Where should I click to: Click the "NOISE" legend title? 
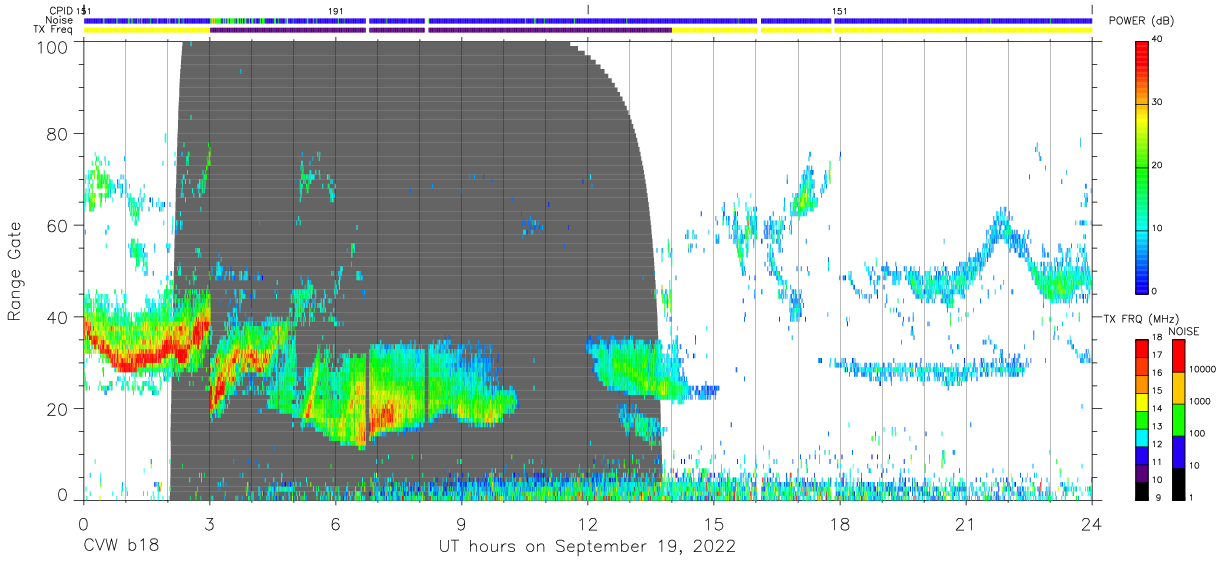click(1186, 331)
